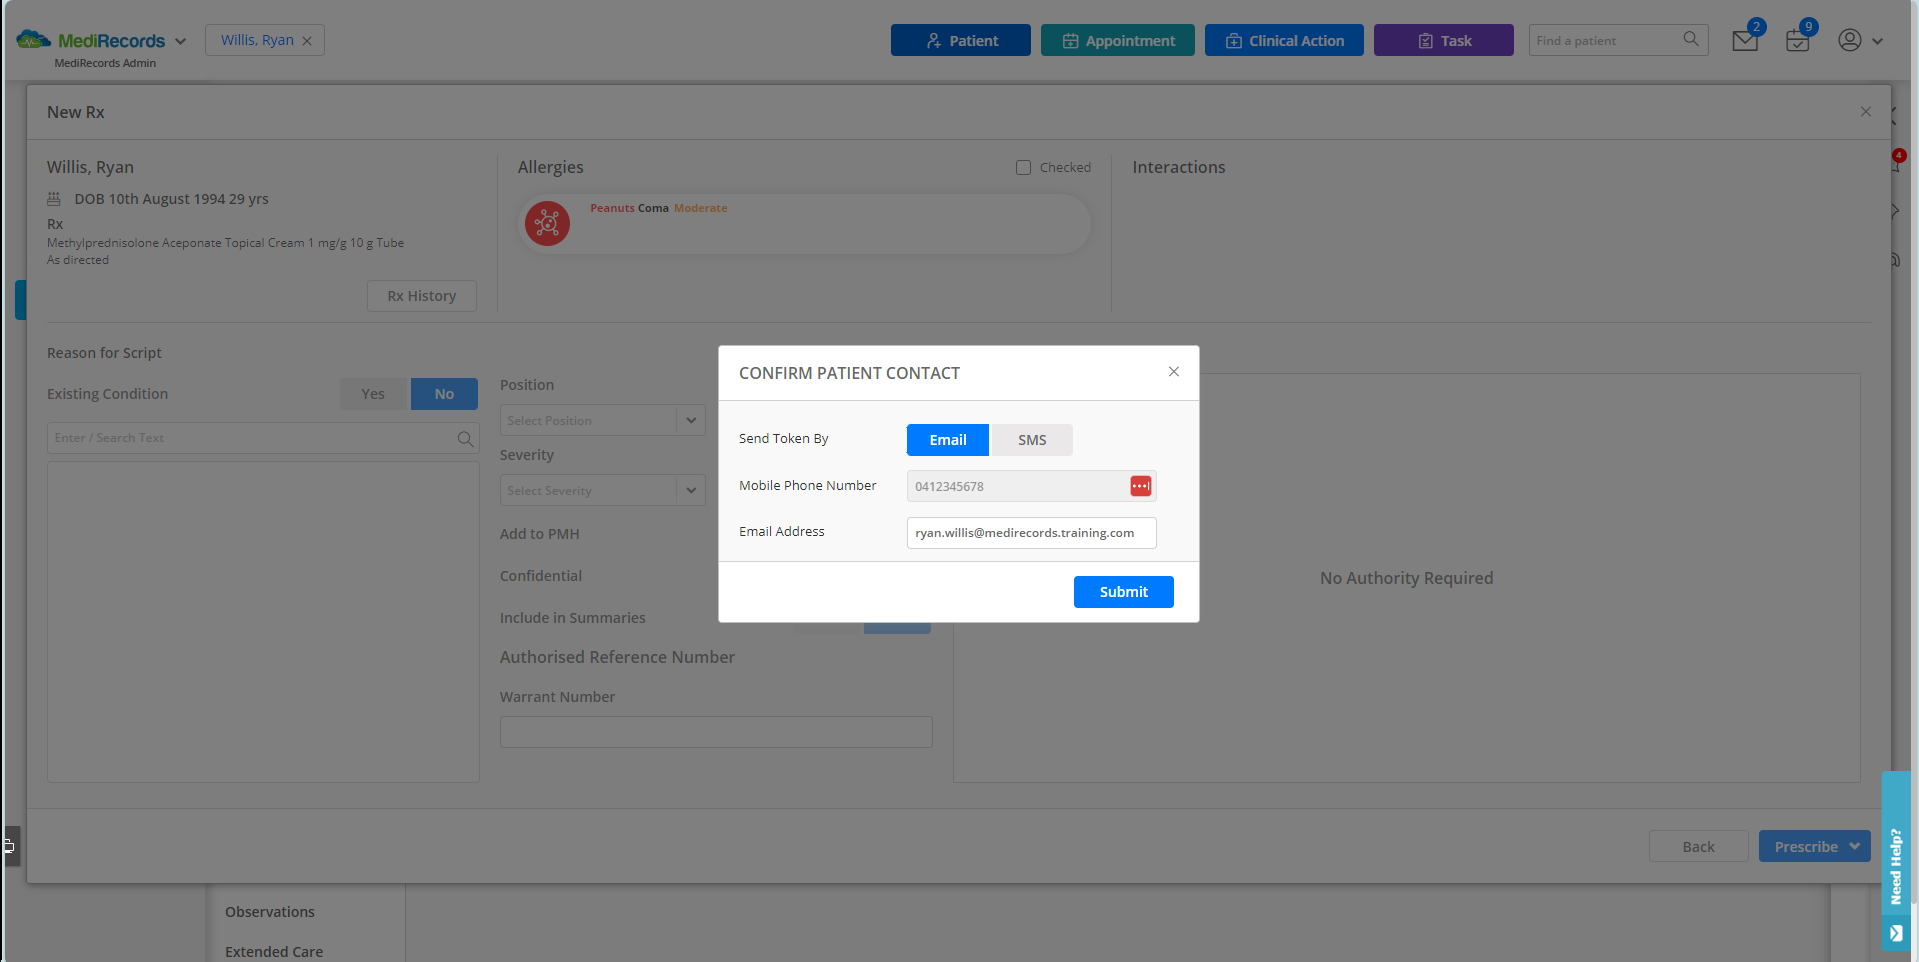Enable the Checked checkbox for allergies
The image size is (1919, 962).
point(1023,167)
